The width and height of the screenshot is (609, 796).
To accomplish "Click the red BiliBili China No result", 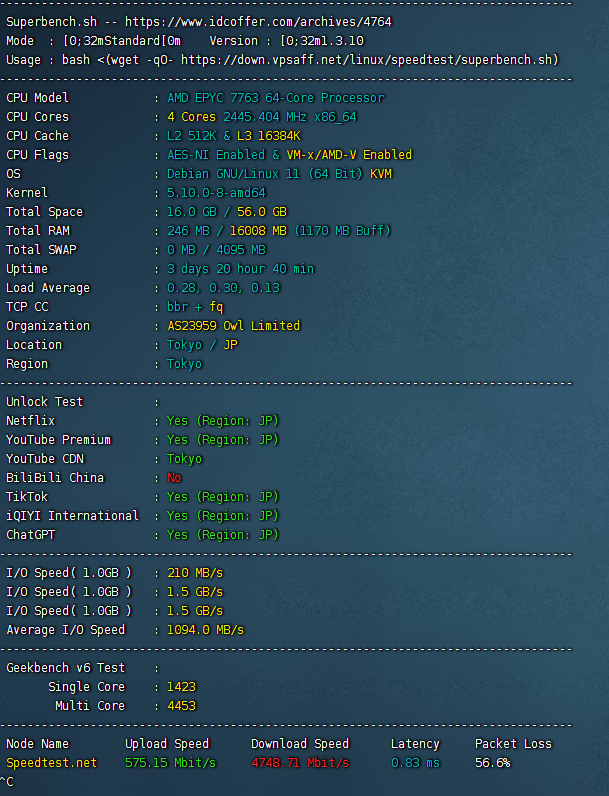I will 174,478.
